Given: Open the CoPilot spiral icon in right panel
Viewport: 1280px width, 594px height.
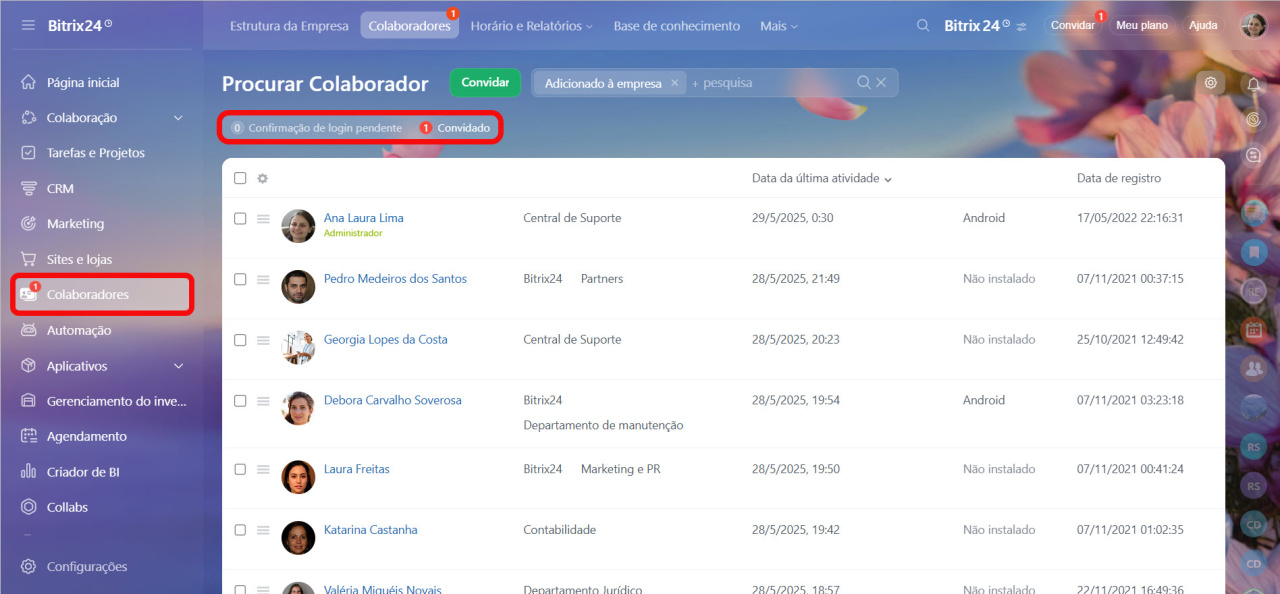Looking at the screenshot, I should click(x=1254, y=119).
